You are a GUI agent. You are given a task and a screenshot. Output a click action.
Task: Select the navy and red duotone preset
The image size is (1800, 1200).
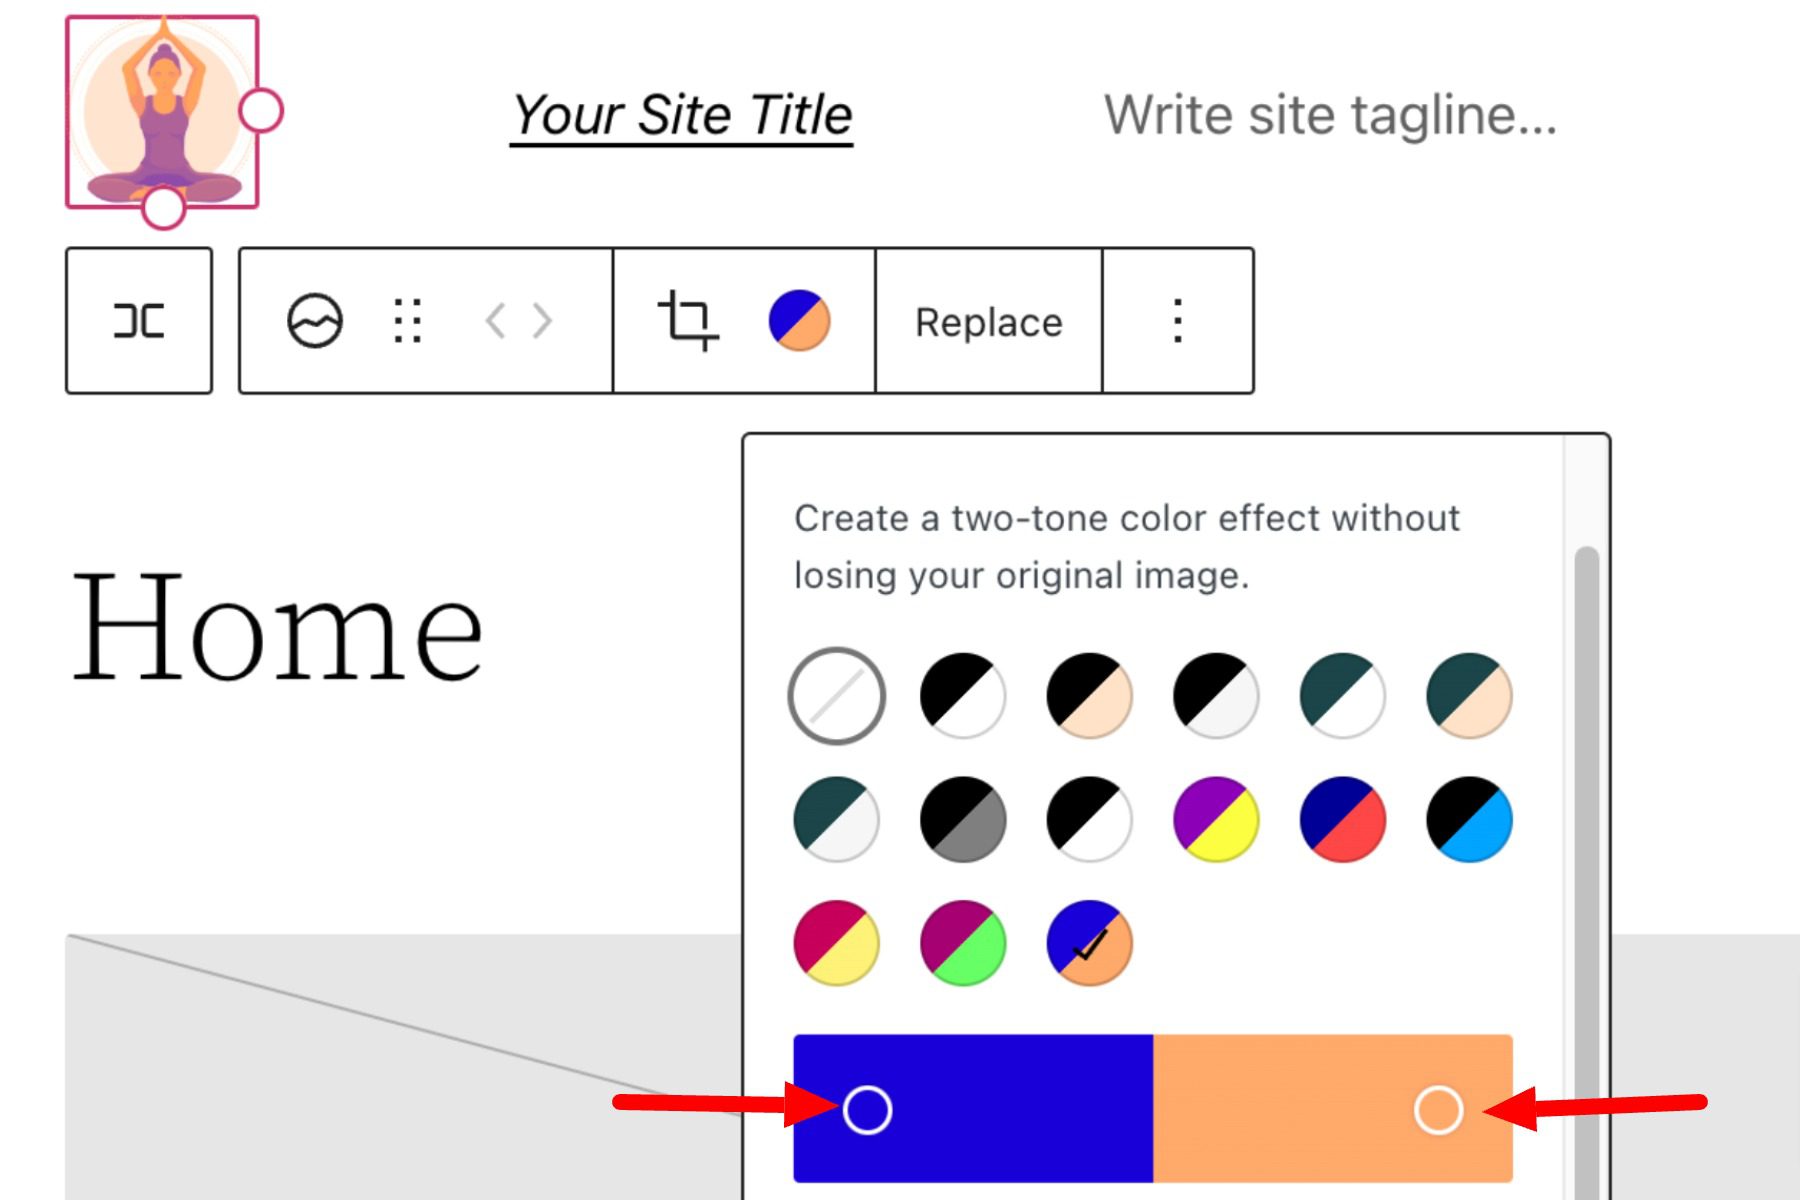tap(1341, 820)
